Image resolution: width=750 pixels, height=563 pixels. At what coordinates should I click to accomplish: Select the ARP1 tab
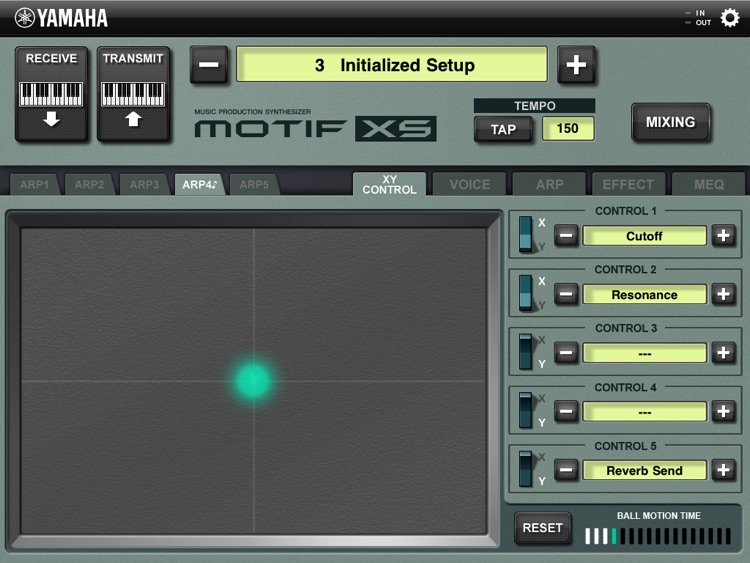[x=34, y=185]
